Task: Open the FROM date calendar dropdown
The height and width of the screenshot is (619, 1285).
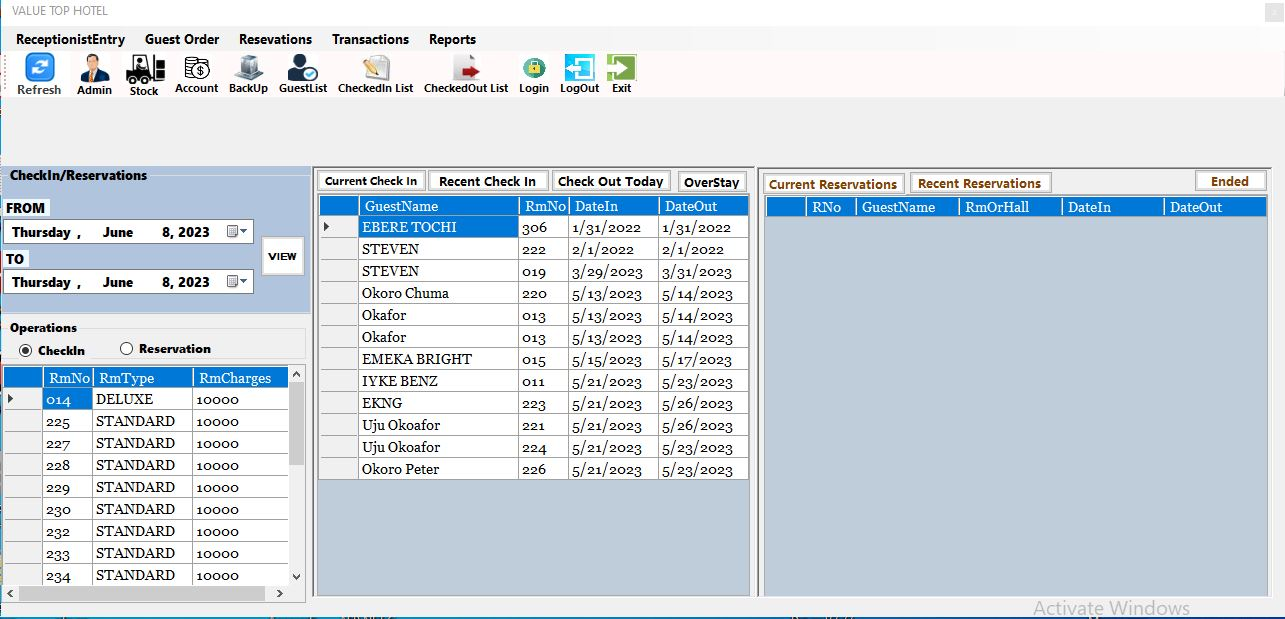Action: coord(237,232)
